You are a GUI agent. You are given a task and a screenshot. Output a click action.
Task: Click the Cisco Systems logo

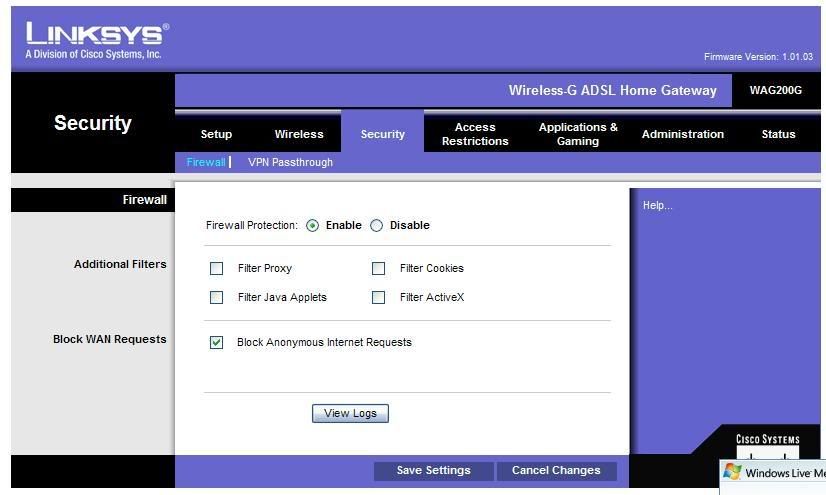[x=768, y=446]
